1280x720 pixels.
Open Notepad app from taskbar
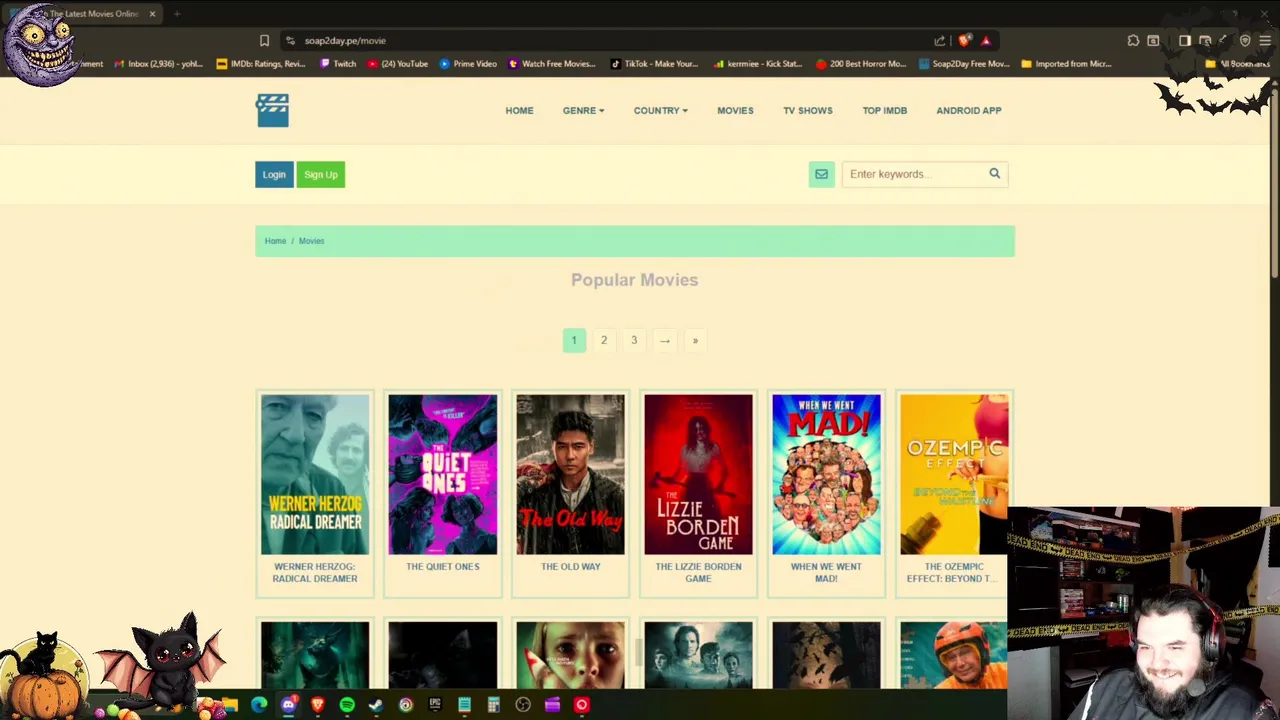tap(464, 705)
